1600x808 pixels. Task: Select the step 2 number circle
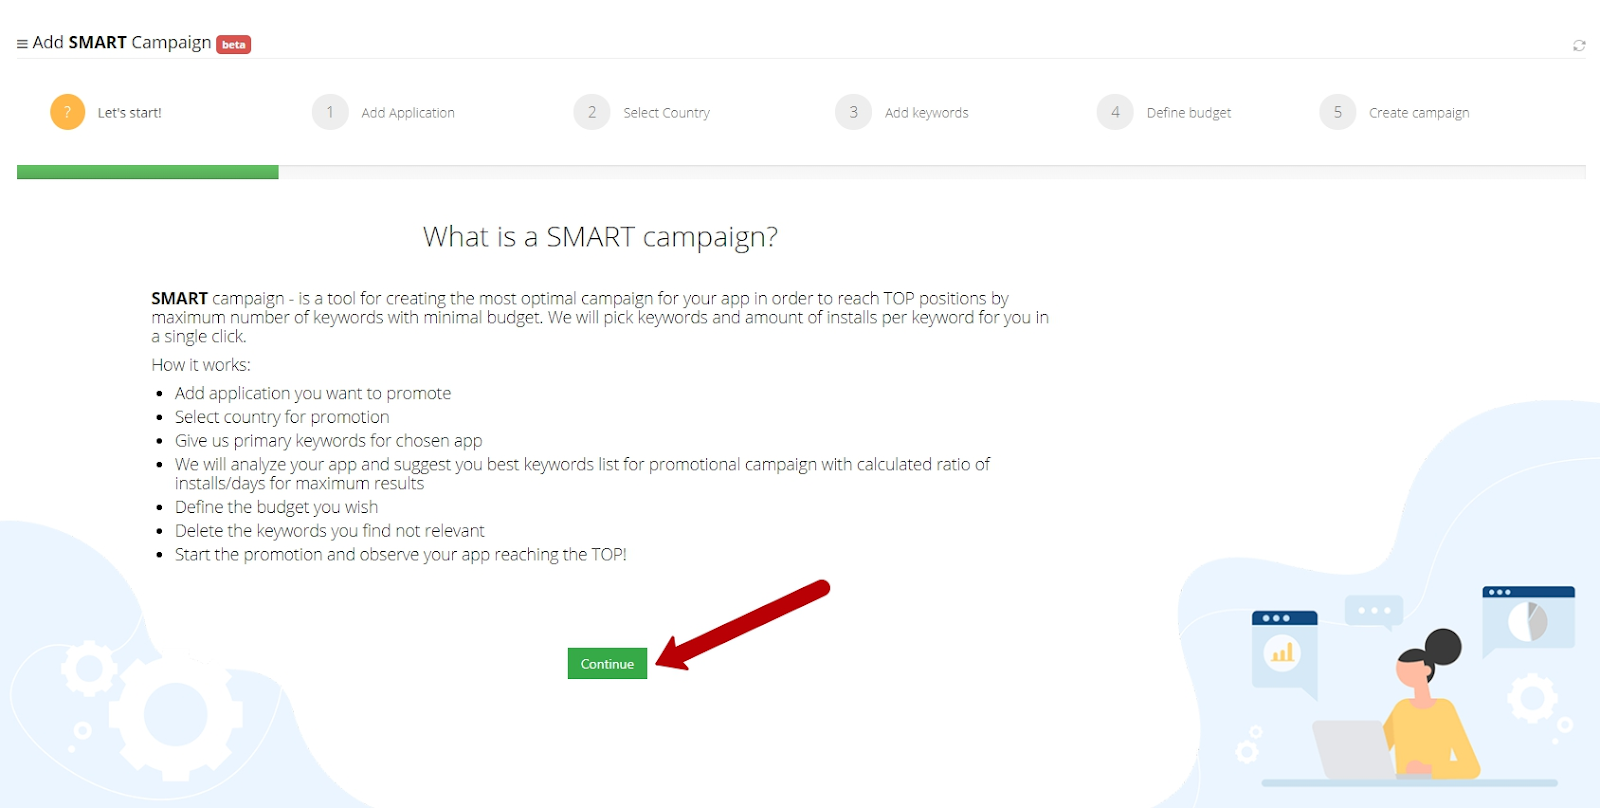(592, 112)
